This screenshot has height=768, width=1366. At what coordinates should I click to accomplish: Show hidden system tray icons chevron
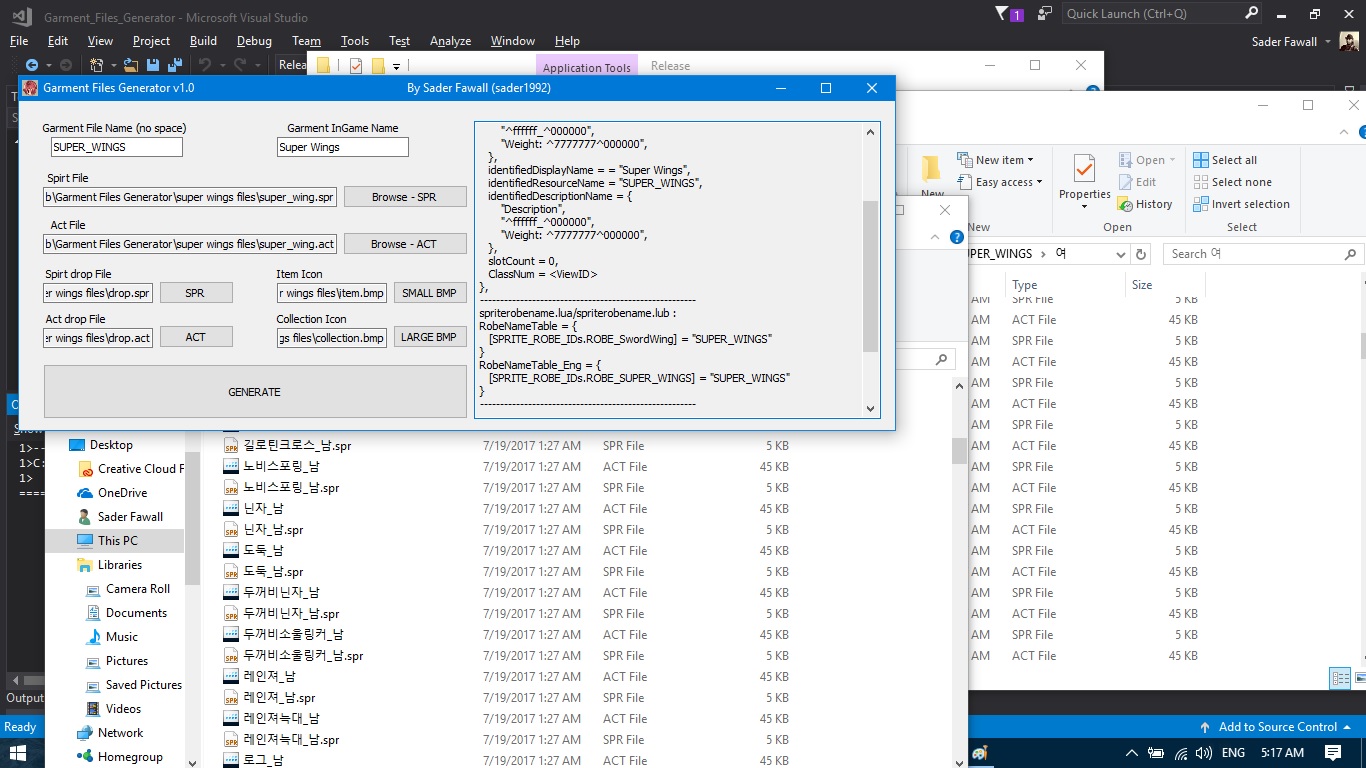point(1131,753)
